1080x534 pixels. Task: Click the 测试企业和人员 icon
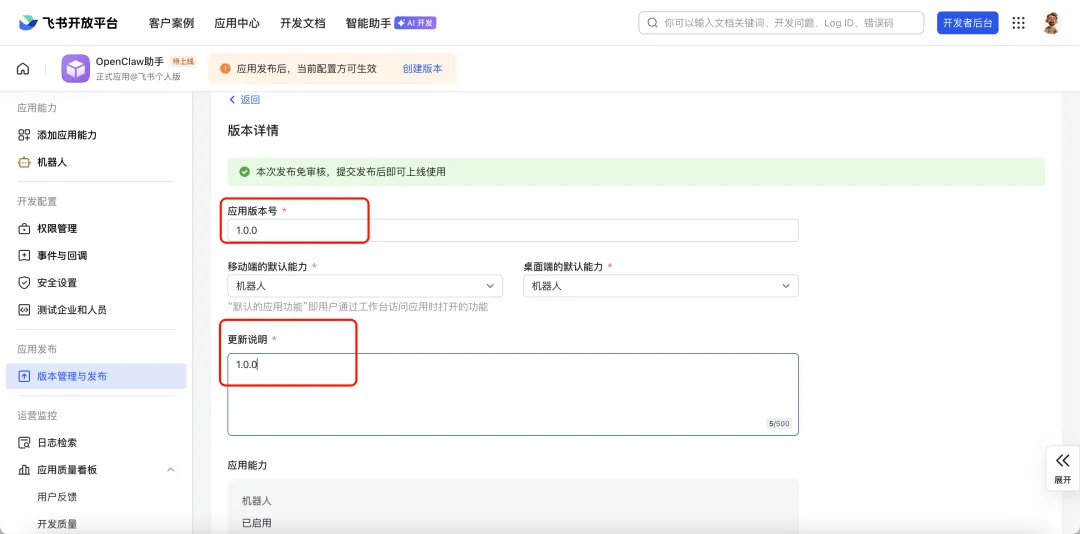pos(24,310)
